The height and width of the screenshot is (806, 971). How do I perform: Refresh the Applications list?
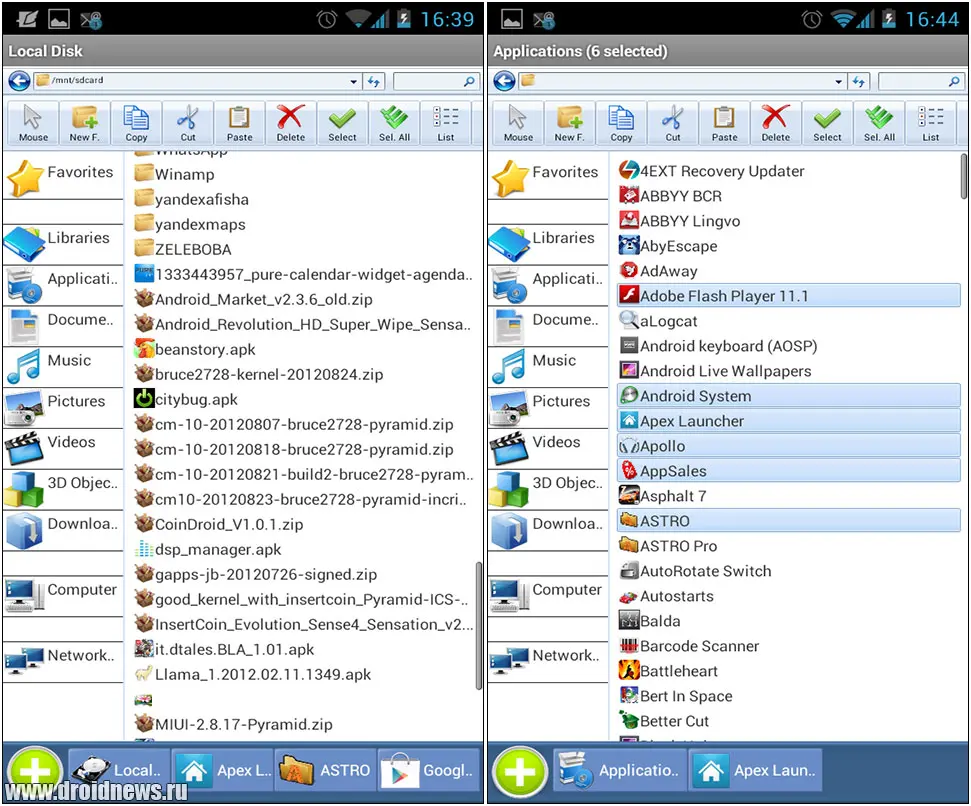(858, 81)
